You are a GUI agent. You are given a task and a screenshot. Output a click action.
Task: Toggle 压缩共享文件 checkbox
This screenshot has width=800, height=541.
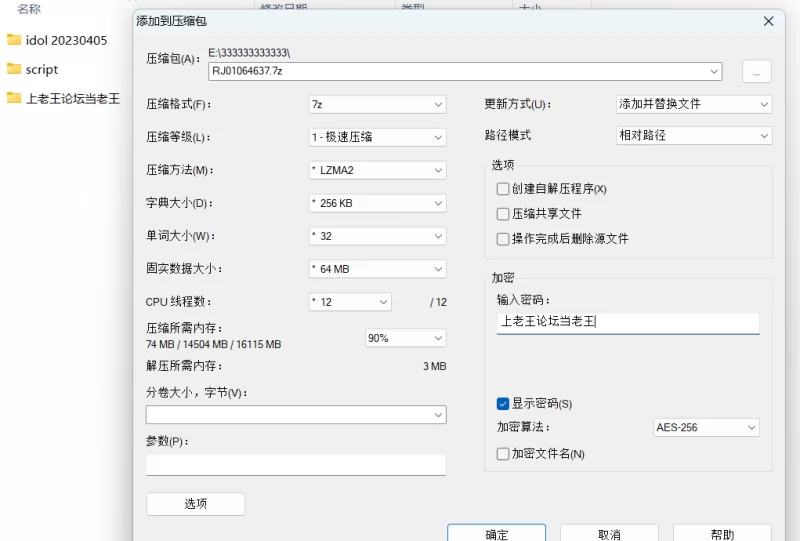point(503,214)
